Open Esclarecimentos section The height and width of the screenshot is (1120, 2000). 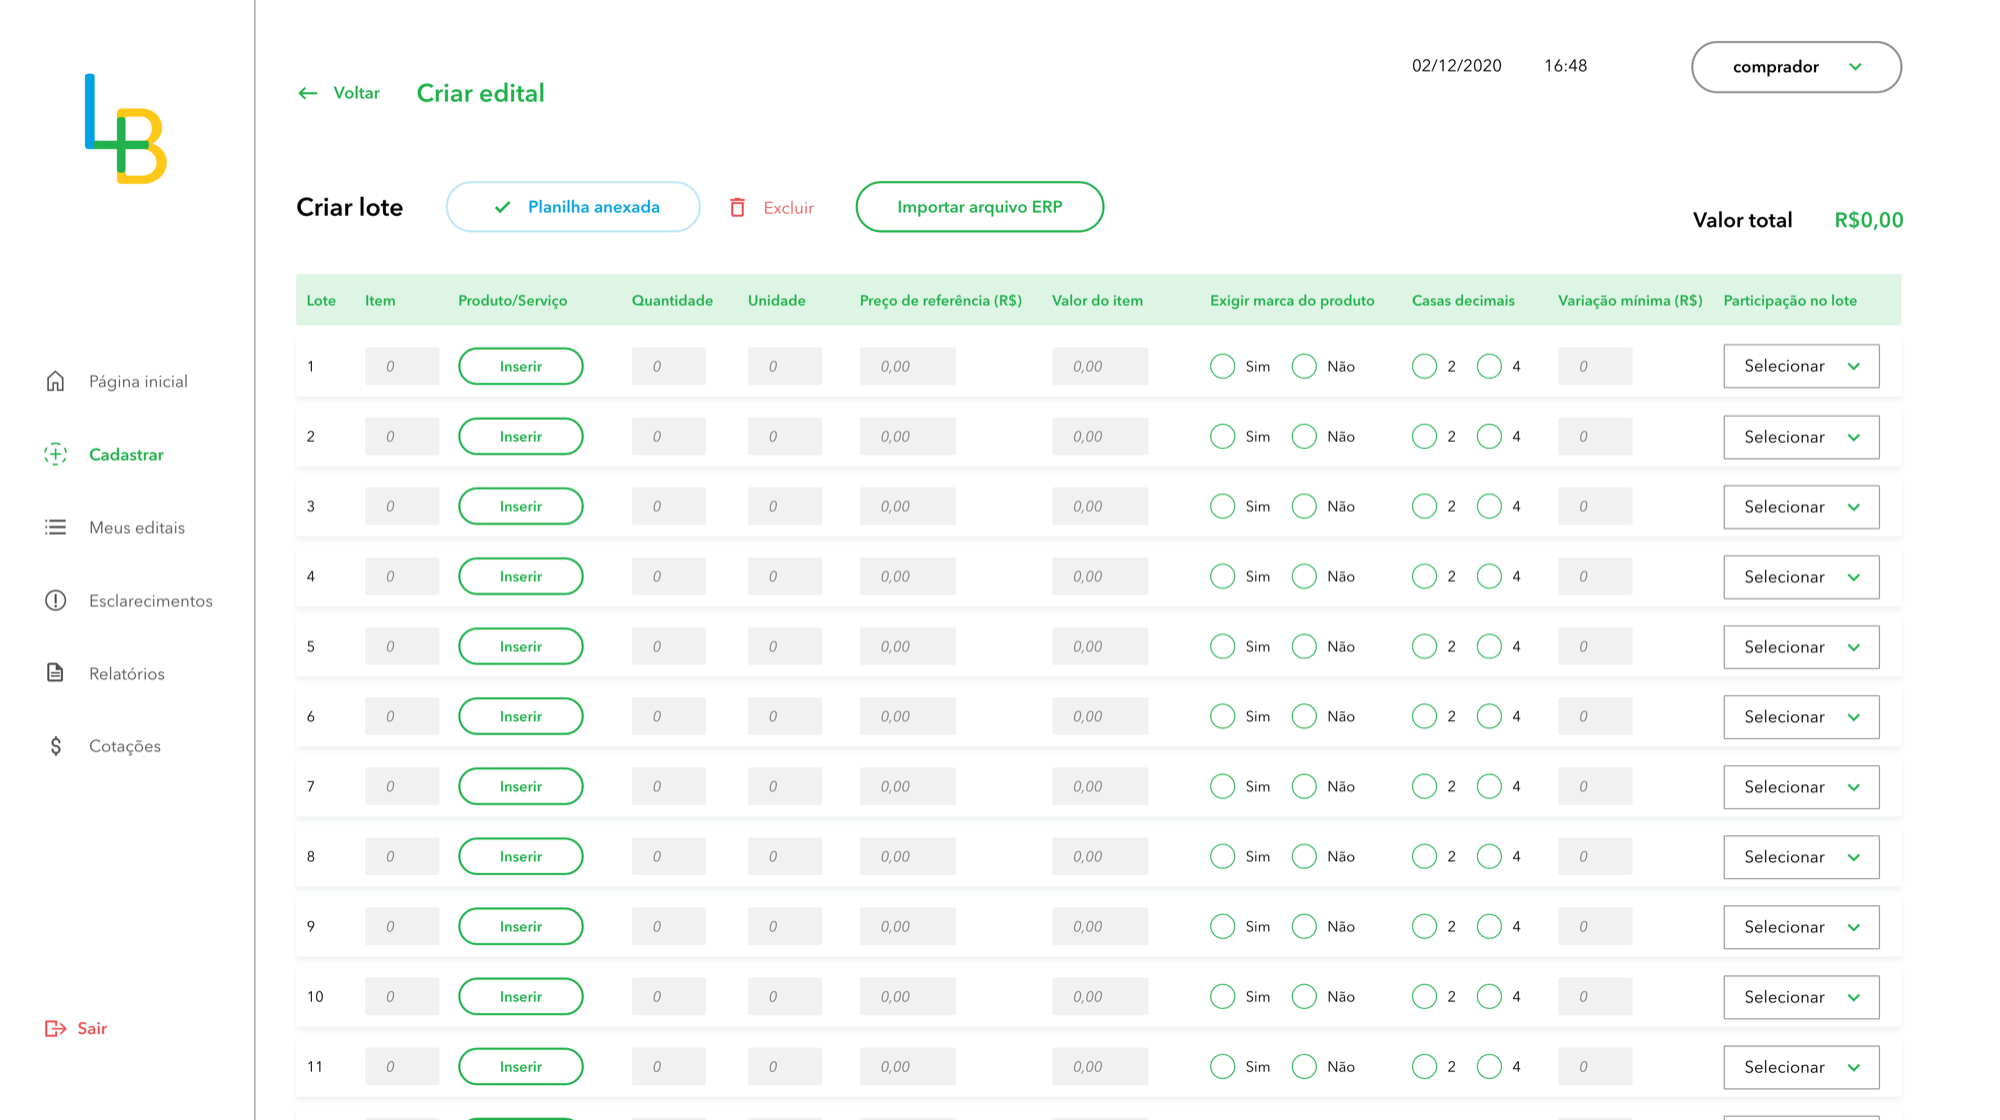coord(151,600)
